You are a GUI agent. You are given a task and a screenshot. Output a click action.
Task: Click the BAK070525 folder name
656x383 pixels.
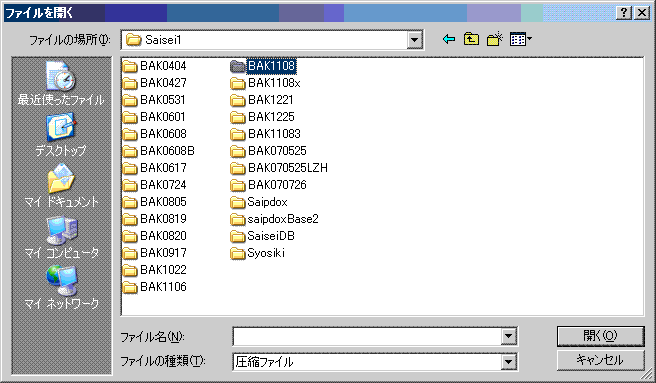pyautogui.click(x=277, y=151)
